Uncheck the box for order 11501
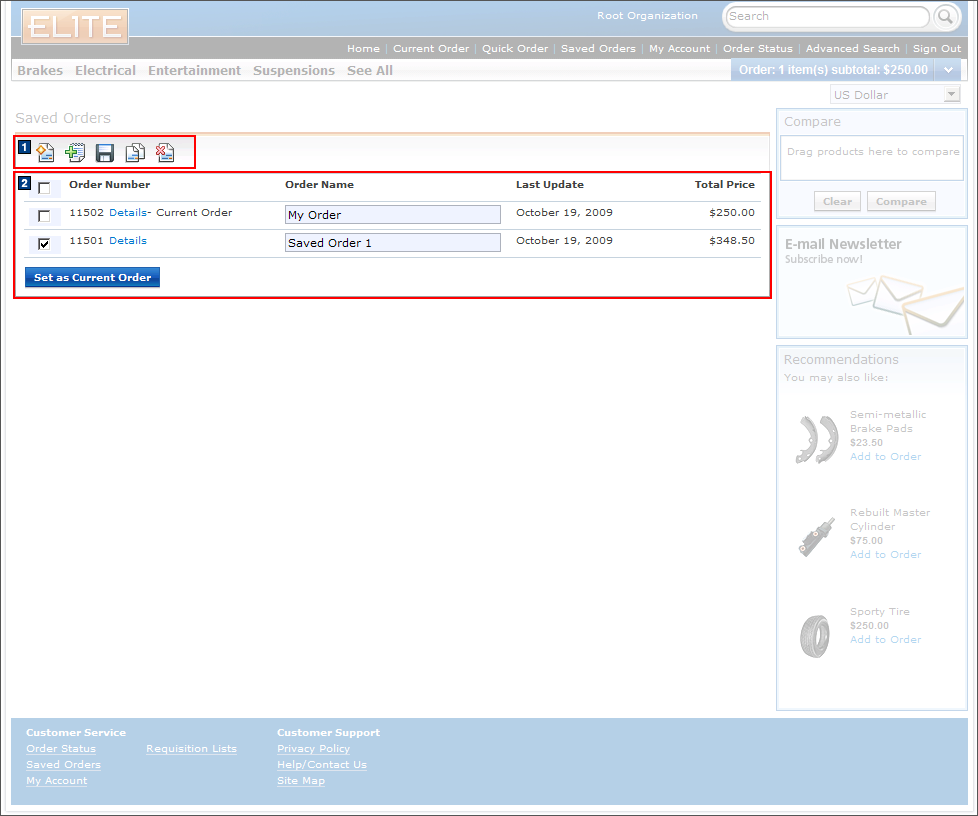Image resolution: width=978 pixels, height=816 pixels. pyautogui.click(x=44, y=243)
